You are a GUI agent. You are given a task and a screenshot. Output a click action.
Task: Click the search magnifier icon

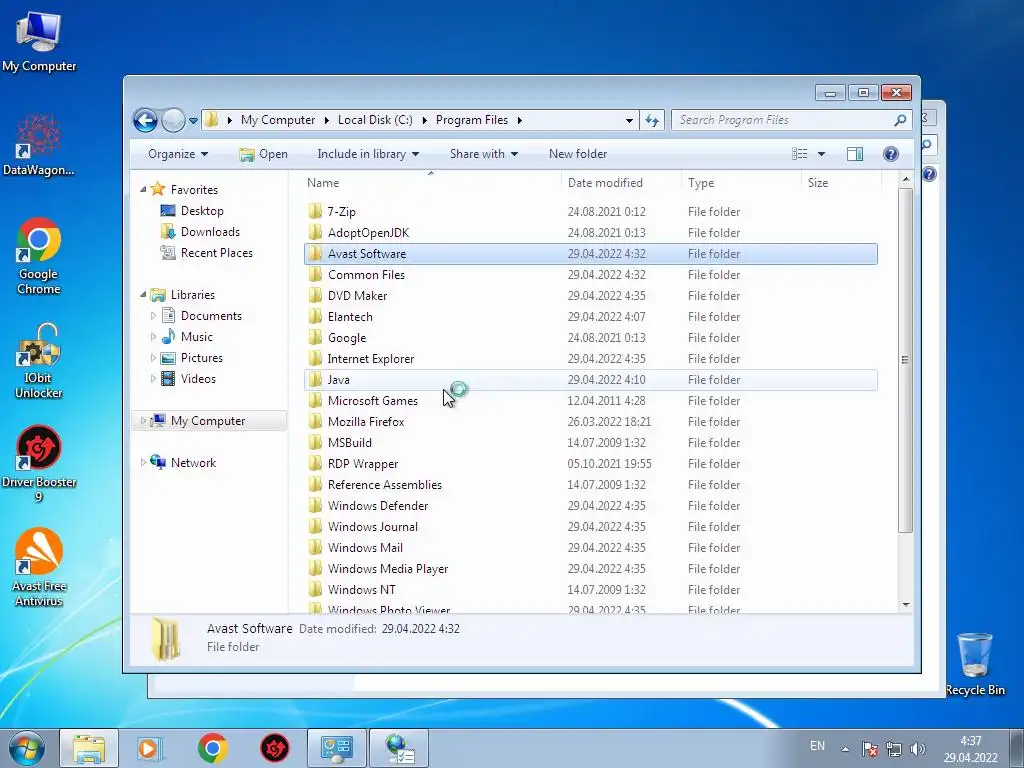point(901,120)
